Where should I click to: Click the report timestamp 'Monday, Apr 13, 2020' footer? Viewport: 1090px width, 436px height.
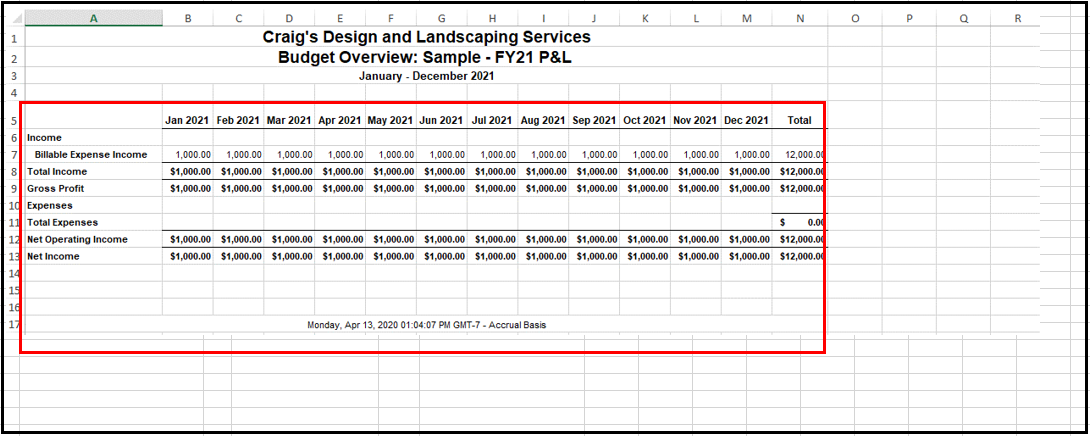[426, 325]
